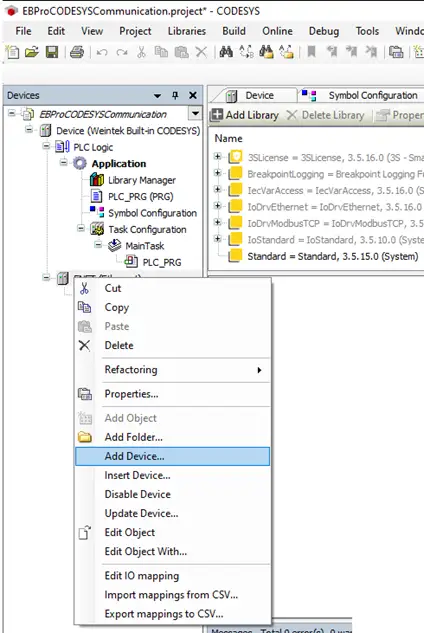Image resolution: width=424 pixels, height=633 pixels.
Task: Open the Tools menu
Action: point(367,31)
